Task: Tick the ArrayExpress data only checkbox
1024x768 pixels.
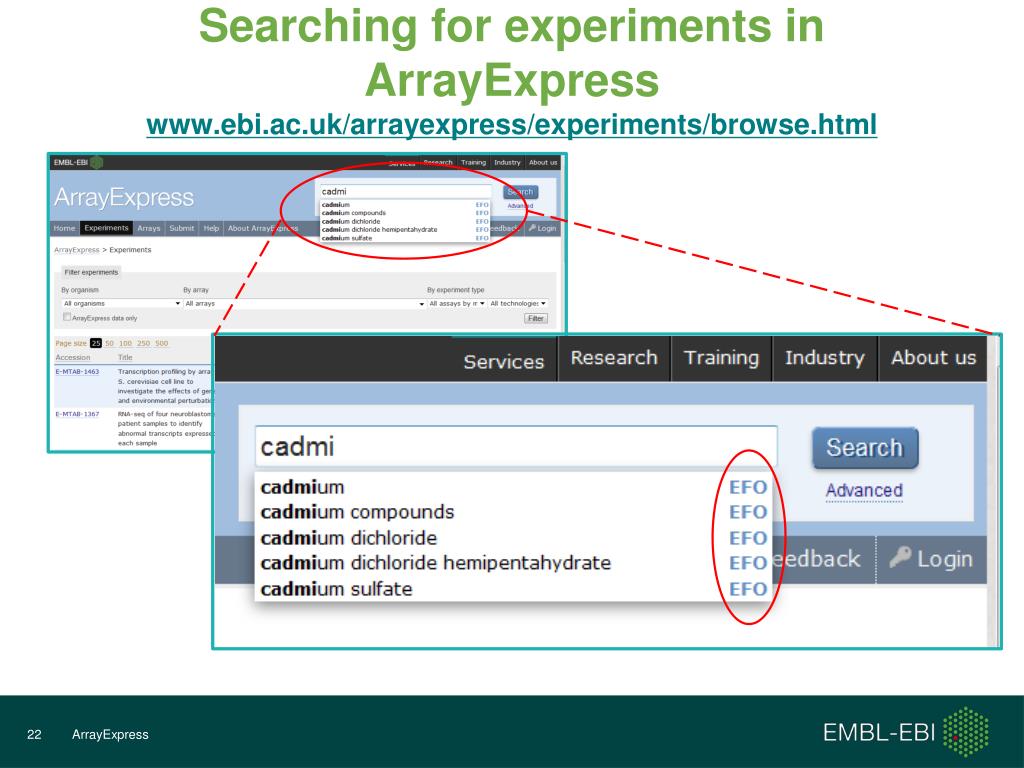Action: 67,317
